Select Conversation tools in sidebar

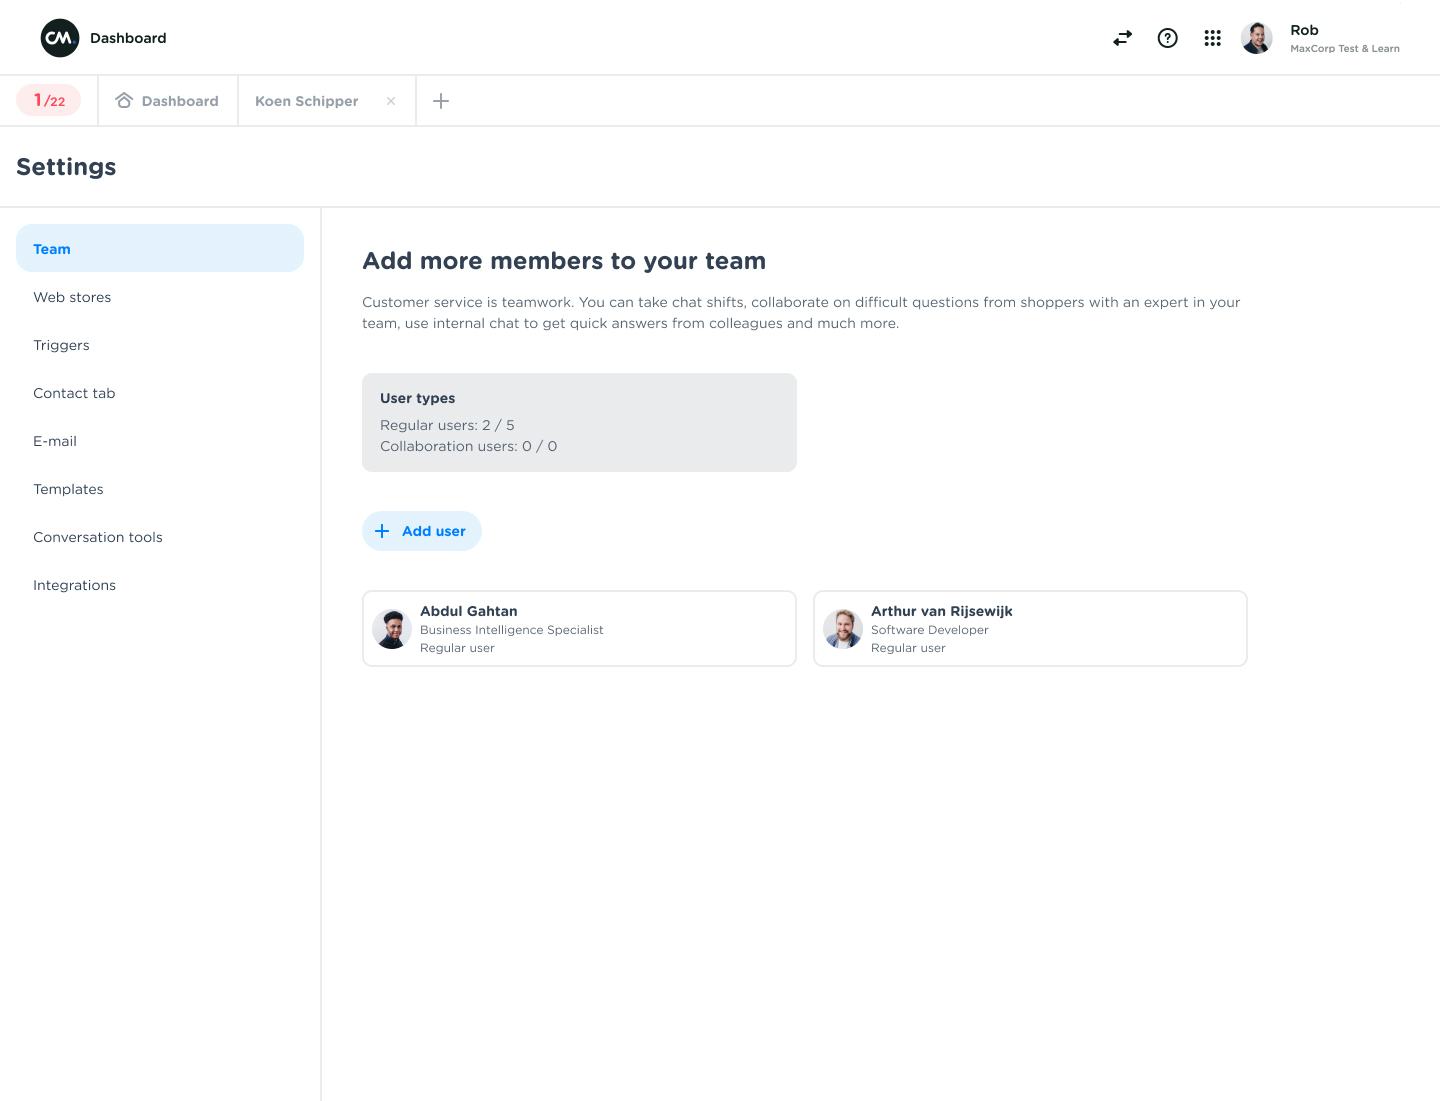98,537
